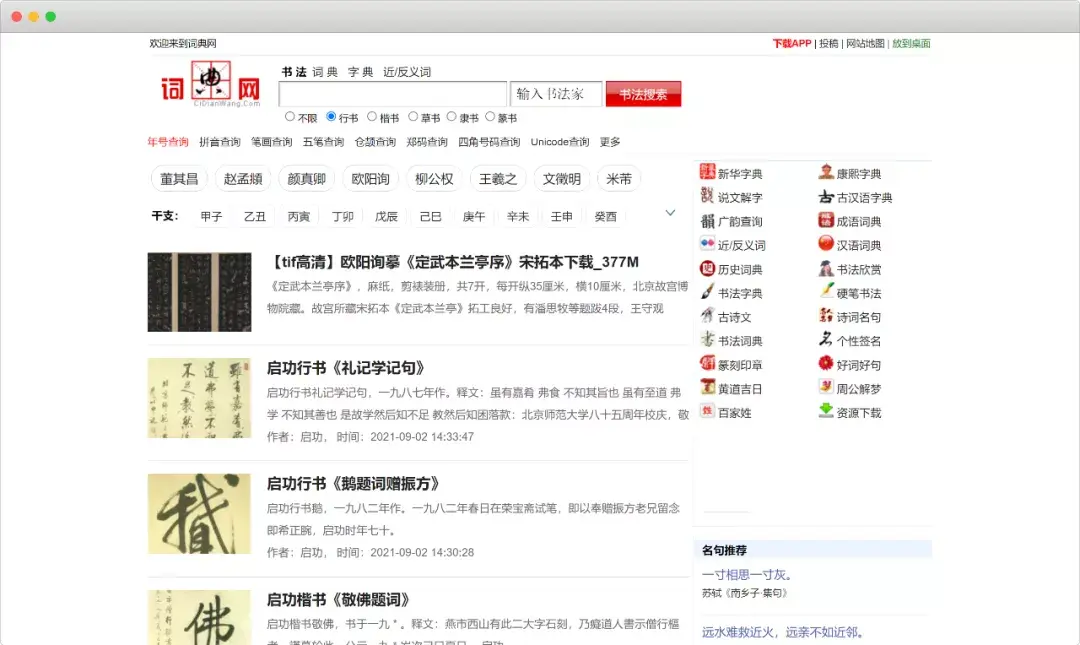Switch to the 字典 search tab

tap(360, 72)
